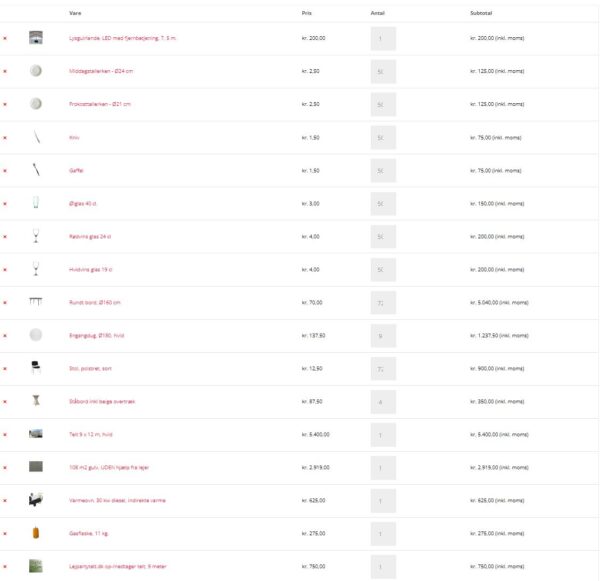Remove the Middagstallerken Ø24 cm row

coord(5,71)
